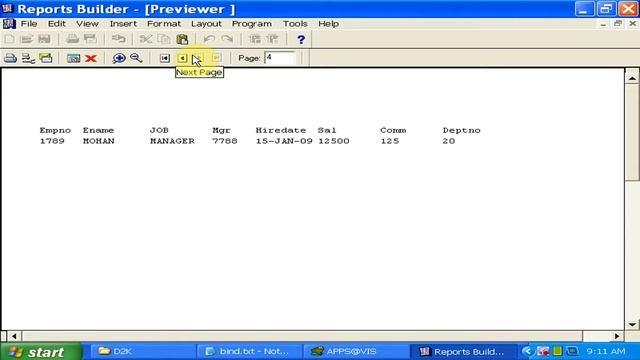Image resolution: width=640 pixels, height=360 pixels.
Task: Click the Mail icon in the top toolbar
Action: (90, 39)
